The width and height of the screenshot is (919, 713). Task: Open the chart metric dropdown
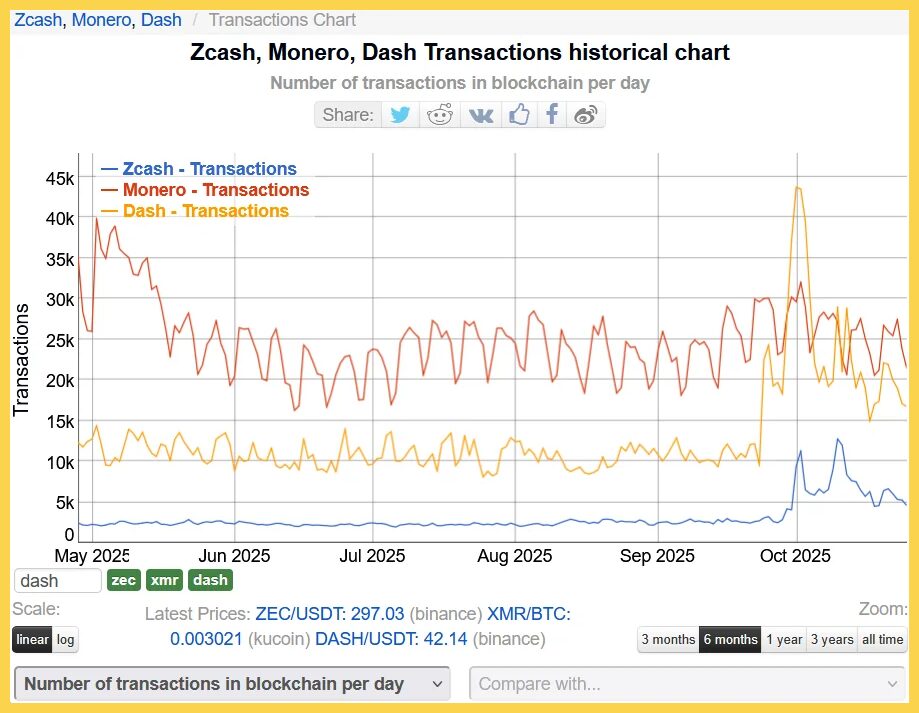[x=231, y=684]
